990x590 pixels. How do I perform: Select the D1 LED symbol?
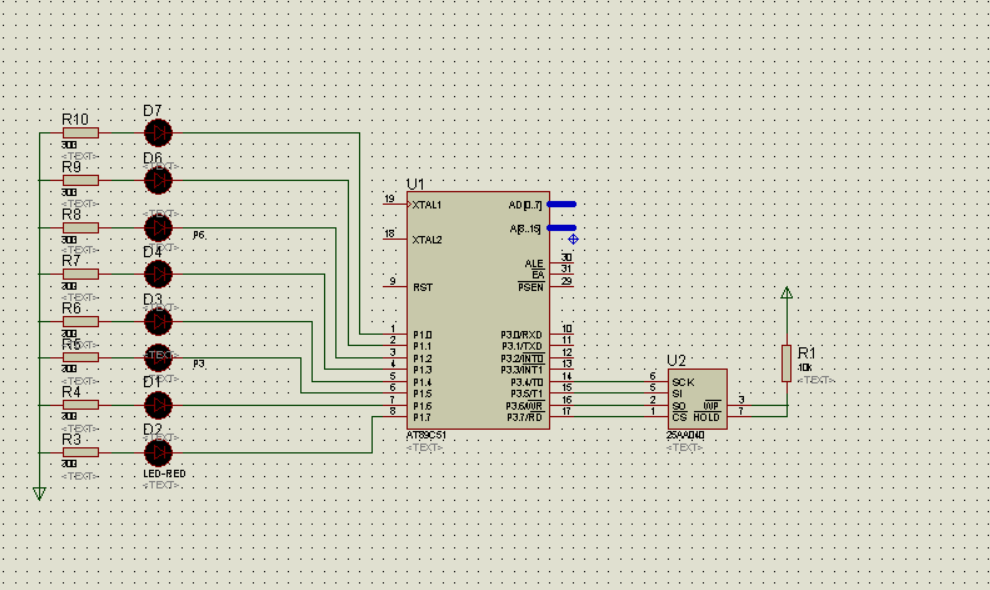[158, 406]
